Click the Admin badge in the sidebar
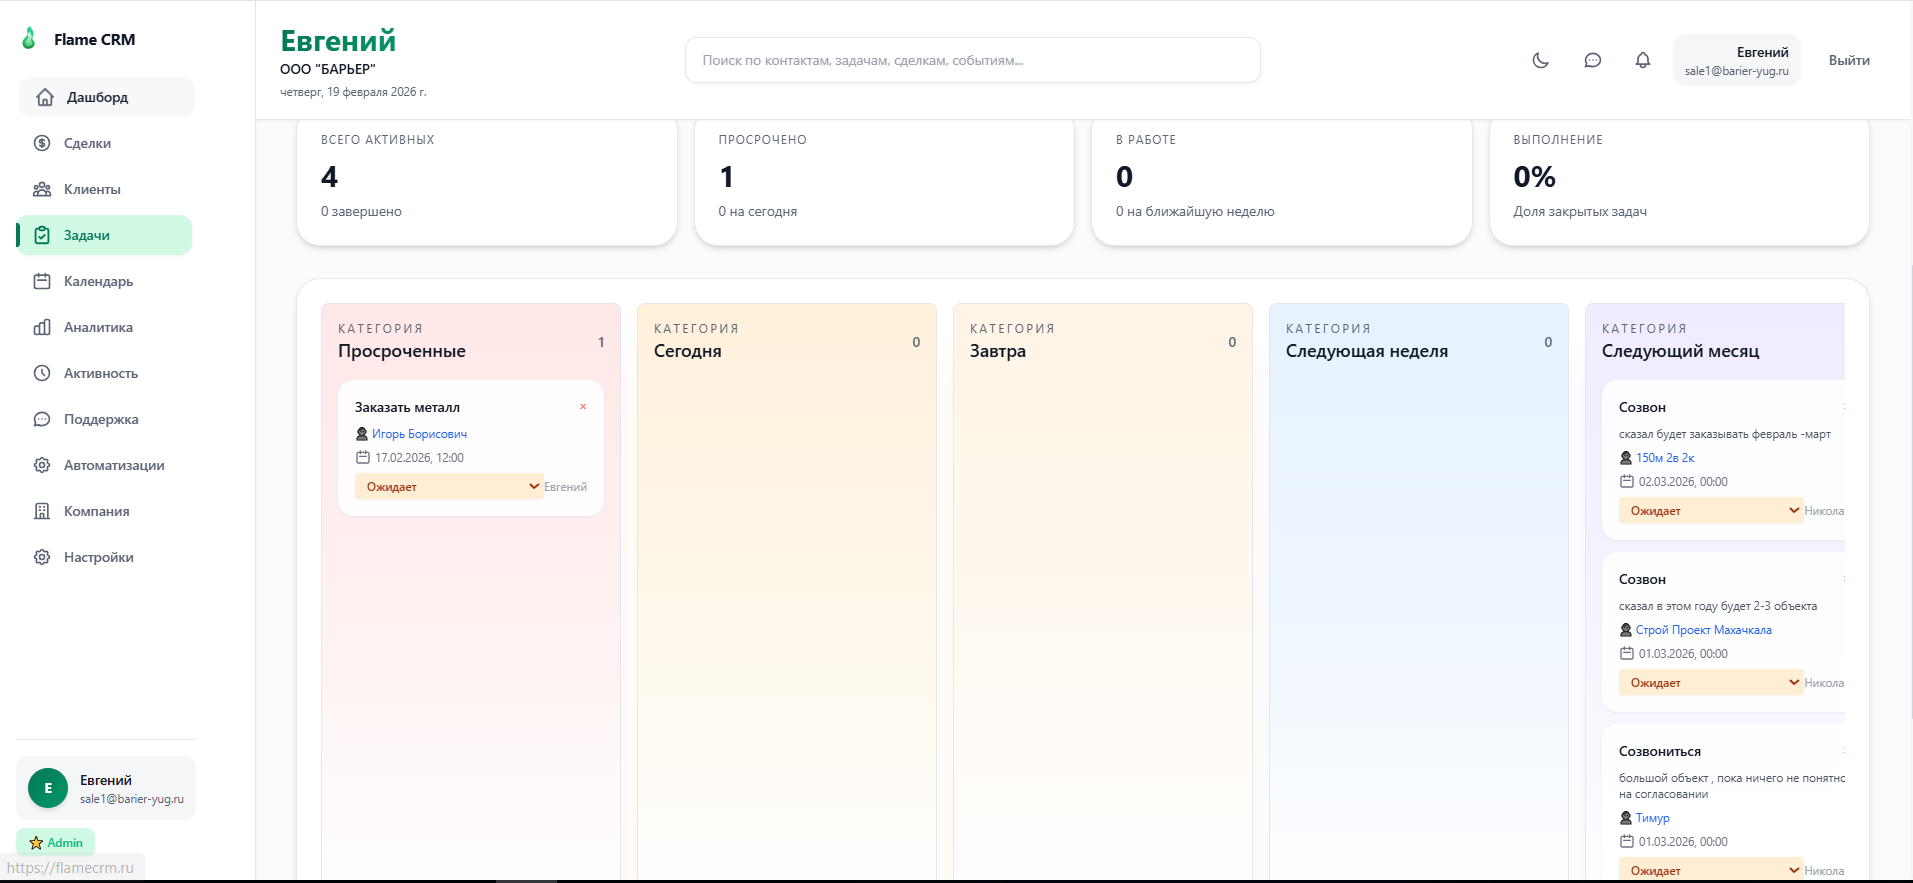The width and height of the screenshot is (1913, 883). 56,842
